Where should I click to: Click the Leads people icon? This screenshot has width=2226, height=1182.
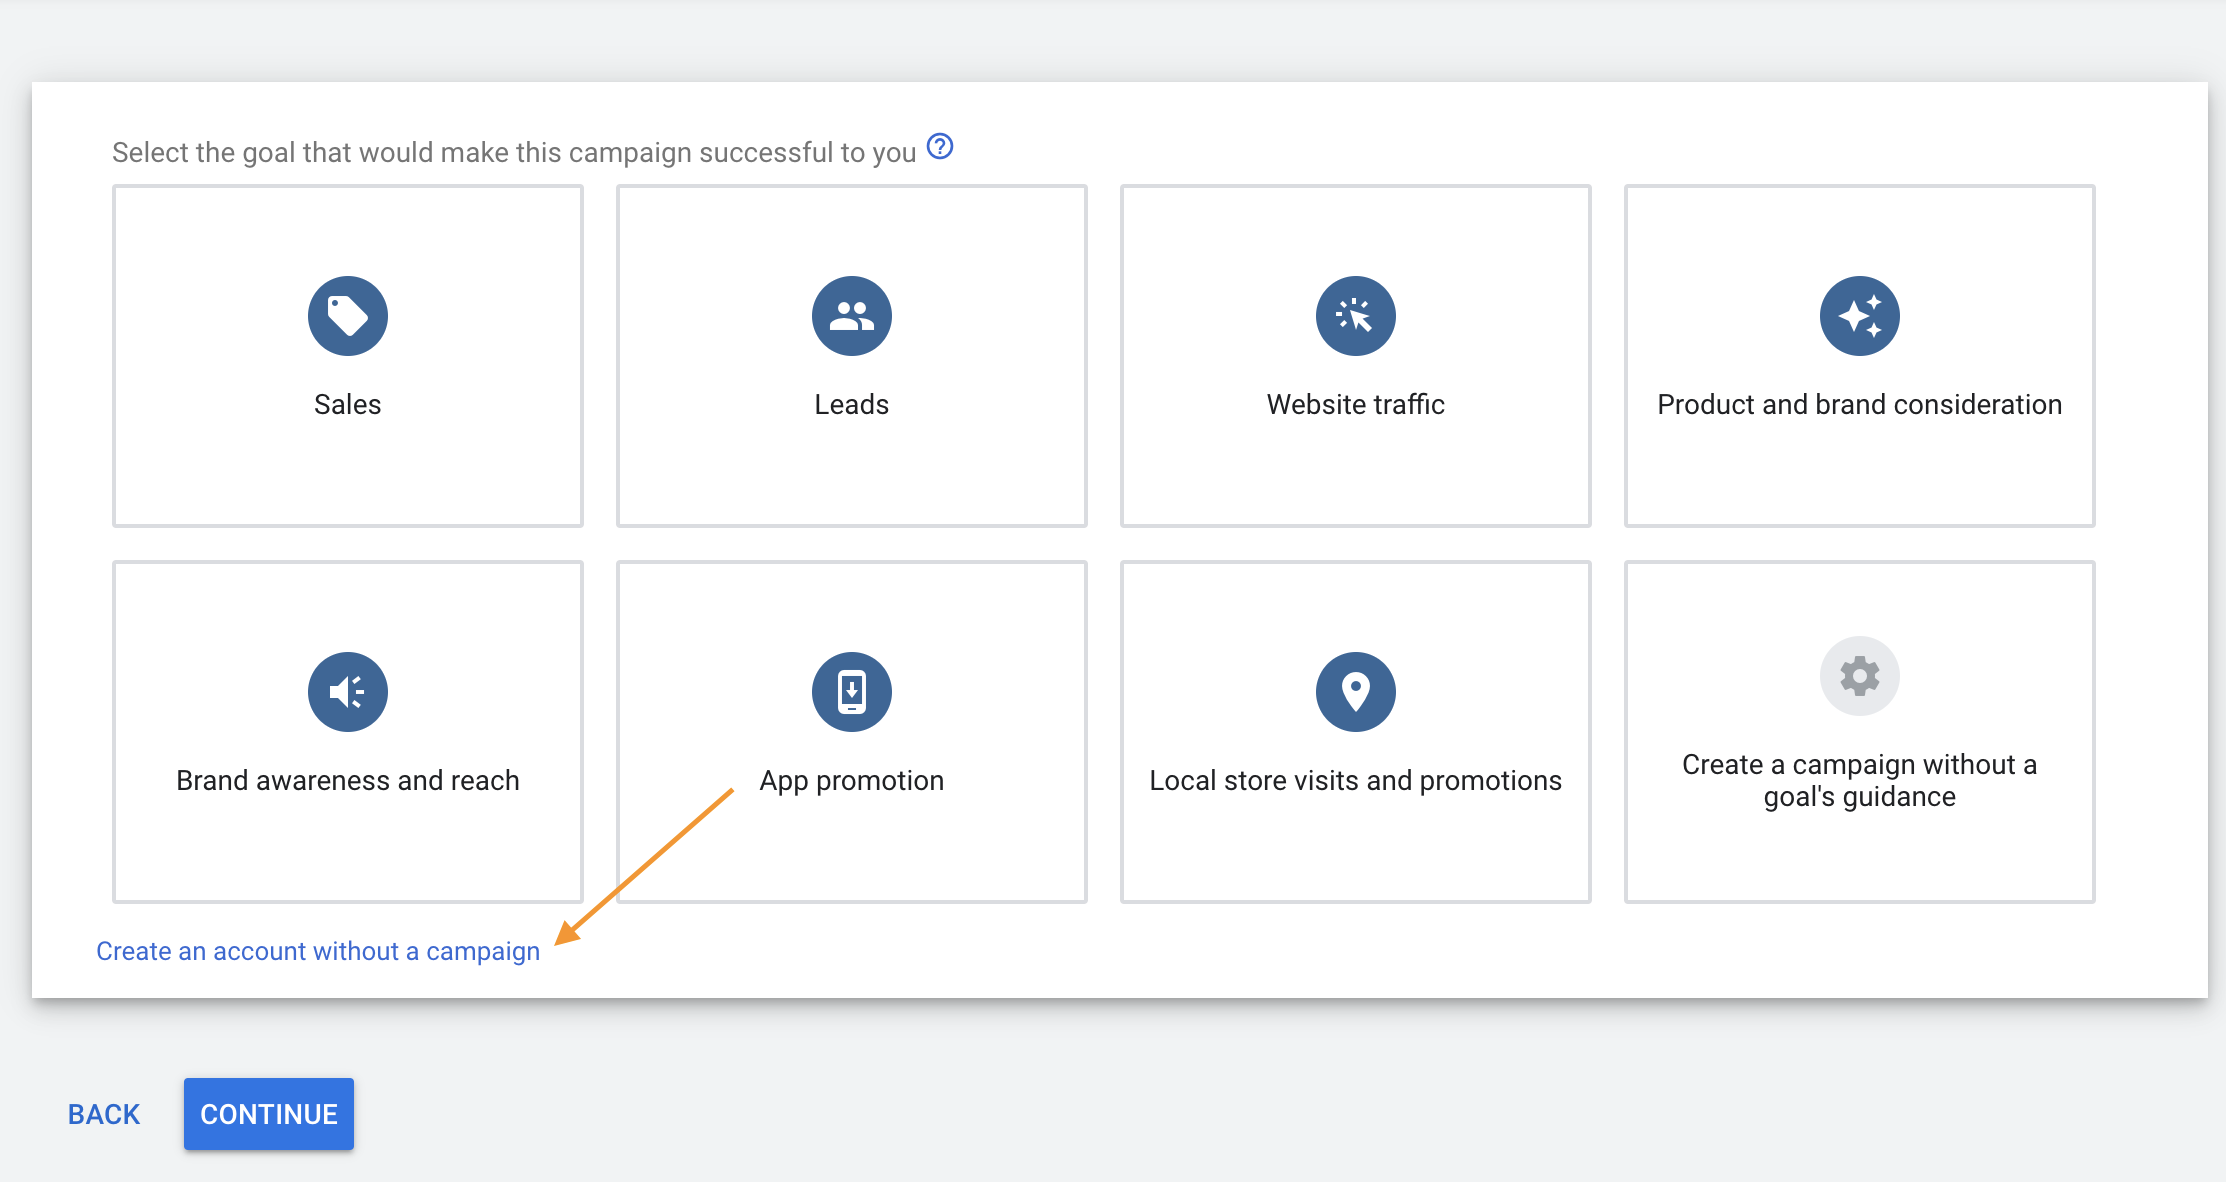pyautogui.click(x=851, y=316)
